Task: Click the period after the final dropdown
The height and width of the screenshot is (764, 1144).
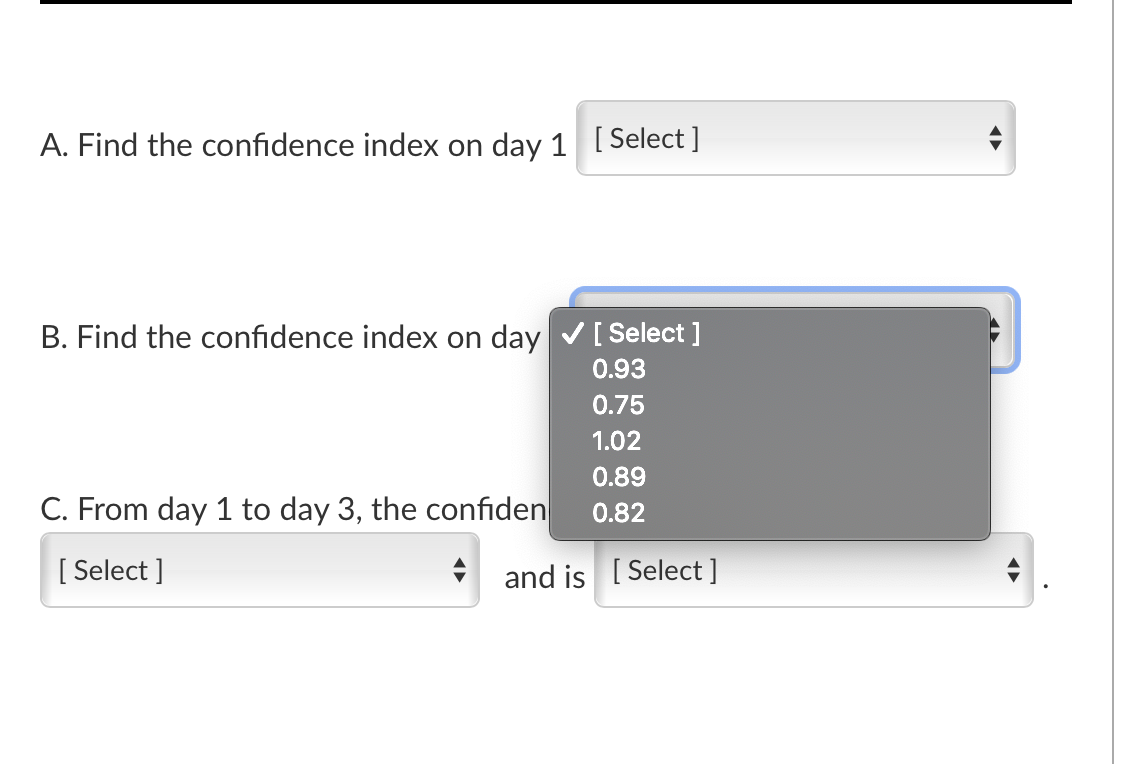Action: 1044,585
